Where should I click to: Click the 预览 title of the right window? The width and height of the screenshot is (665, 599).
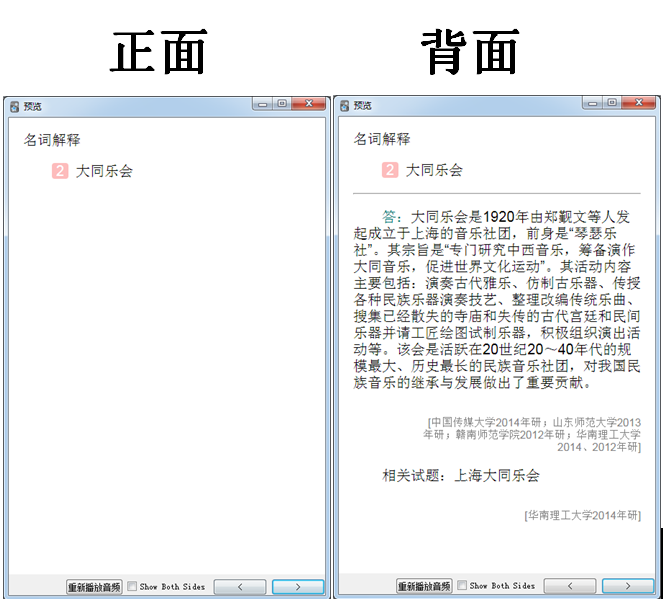[x=362, y=106]
